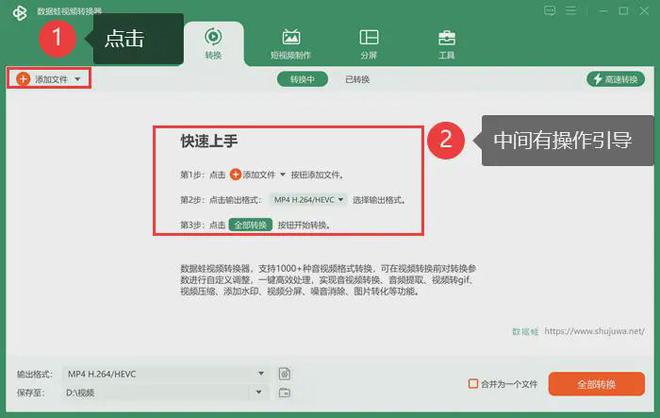Viewport: 660px width, 418px height.
Task: Open the shujuwa.net website link
Action: [594, 331]
